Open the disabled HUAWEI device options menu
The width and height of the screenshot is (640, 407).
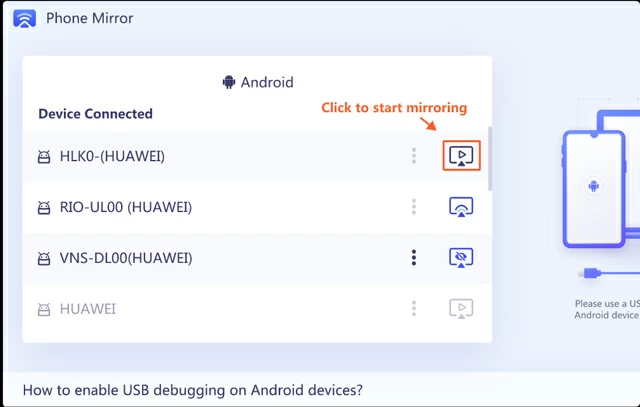[x=414, y=309]
